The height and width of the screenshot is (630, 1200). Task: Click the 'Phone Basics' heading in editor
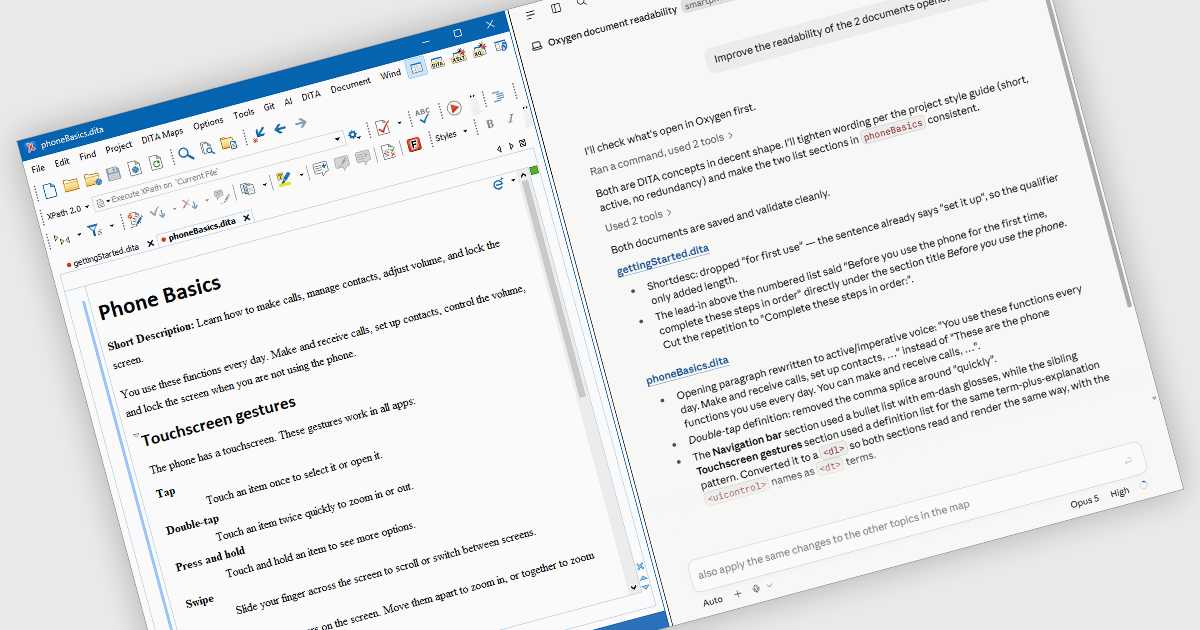160,298
